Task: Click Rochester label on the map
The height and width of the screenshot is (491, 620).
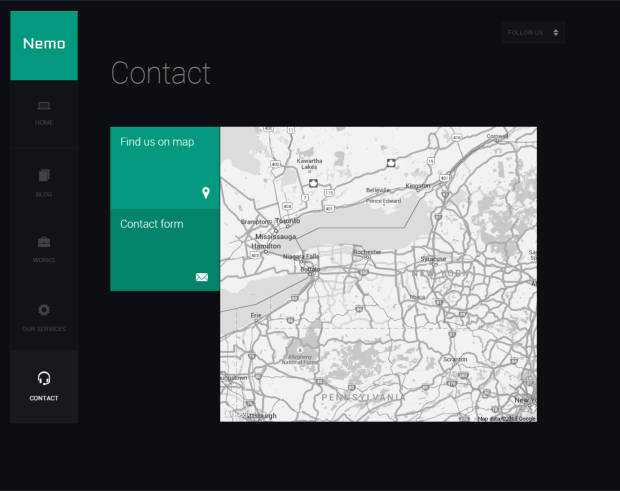Action: (x=367, y=252)
